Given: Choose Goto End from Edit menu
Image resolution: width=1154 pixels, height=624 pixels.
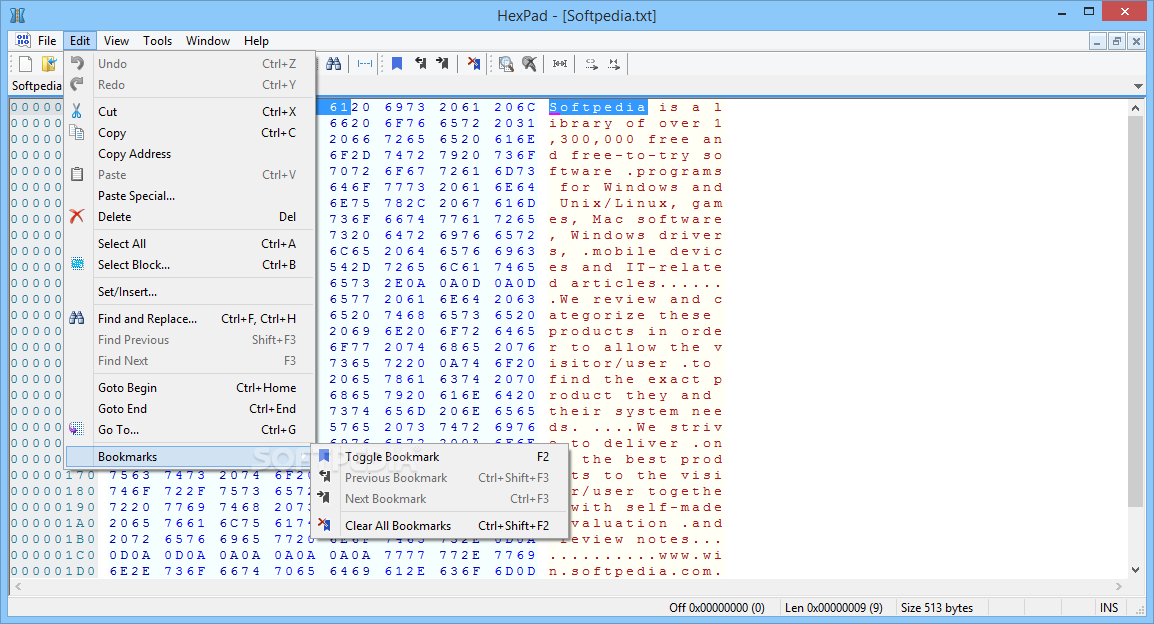Looking at the screenshot, I should click(191, 408).
